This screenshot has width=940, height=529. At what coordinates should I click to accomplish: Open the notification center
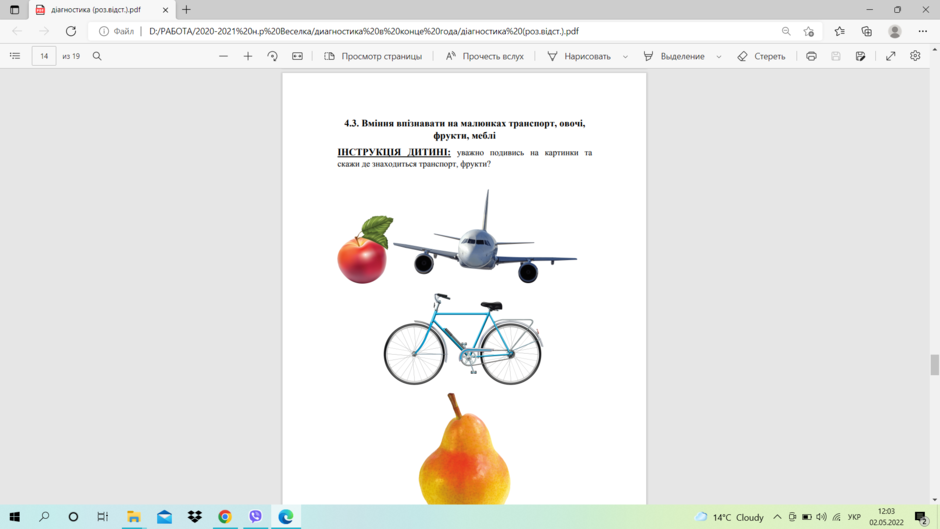[921, 517]
